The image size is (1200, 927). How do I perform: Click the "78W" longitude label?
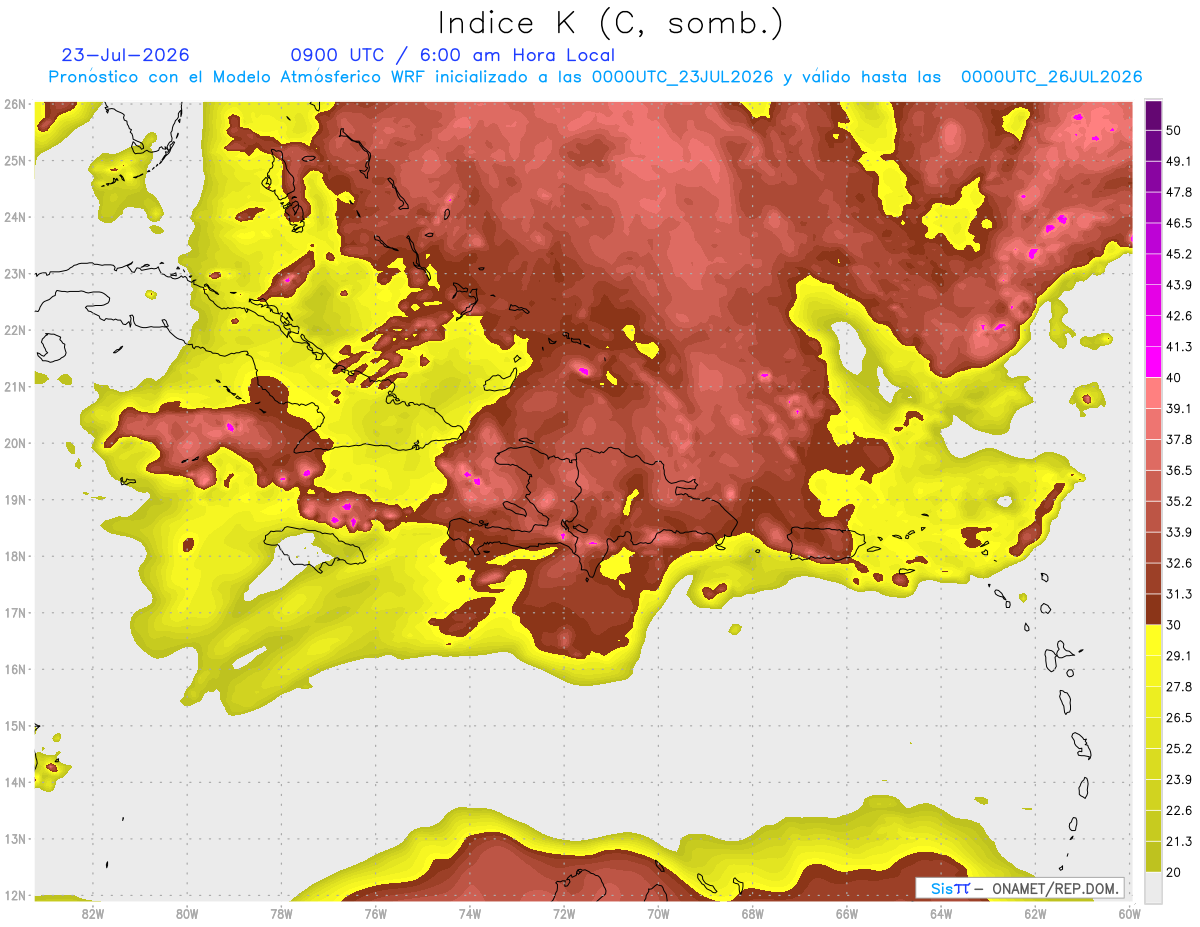(281, 912)
